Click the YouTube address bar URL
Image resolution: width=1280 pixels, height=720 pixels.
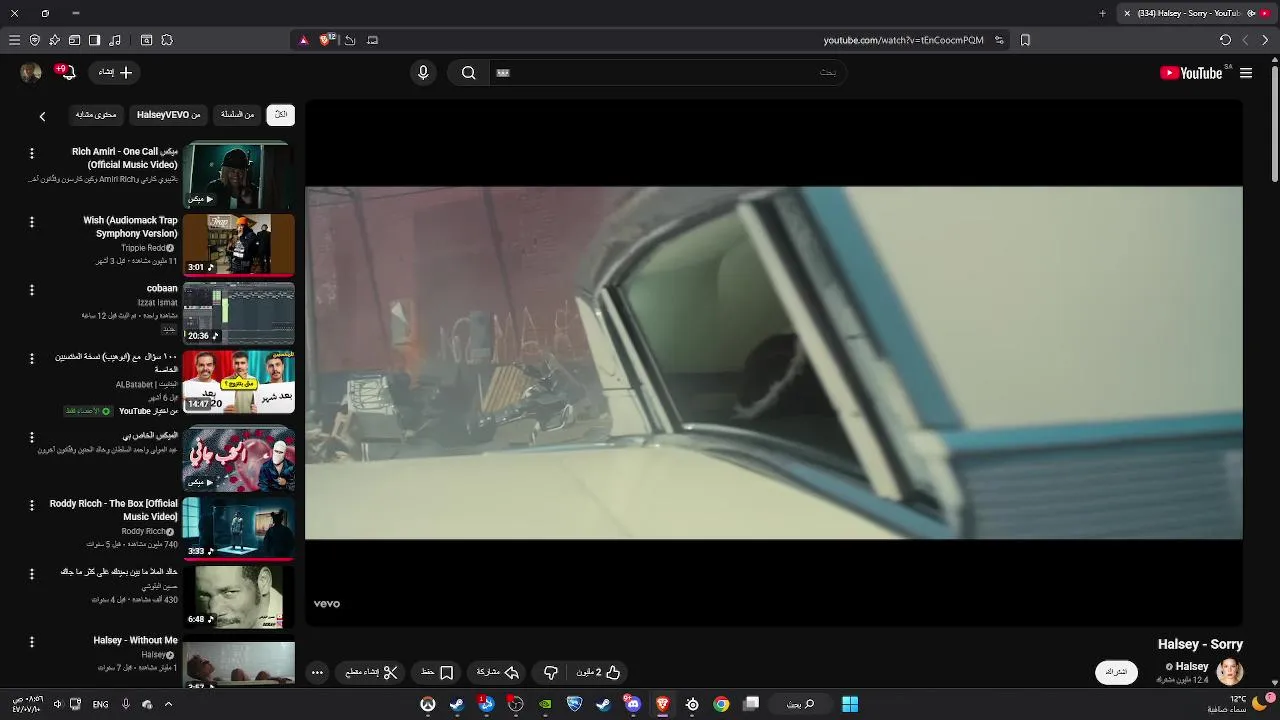903,40
